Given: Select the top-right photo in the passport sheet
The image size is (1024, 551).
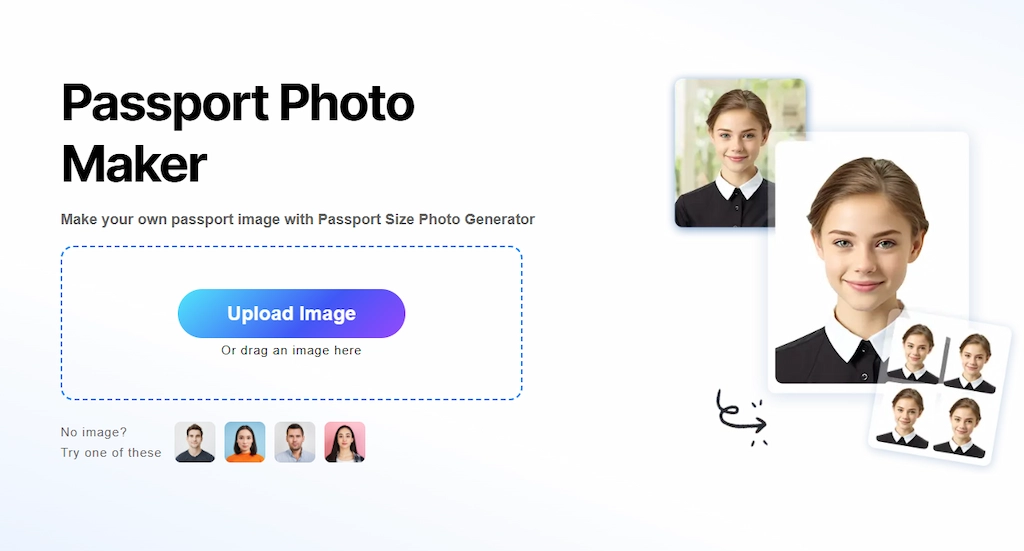Looking at the screenshot, I should point(972,362).
